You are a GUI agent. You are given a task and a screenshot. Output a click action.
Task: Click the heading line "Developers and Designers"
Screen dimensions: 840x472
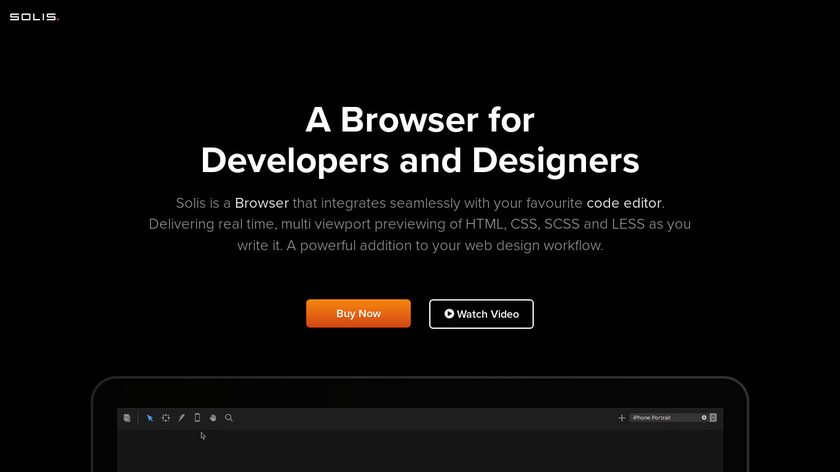pyautogui.click(x=420, y=161)
